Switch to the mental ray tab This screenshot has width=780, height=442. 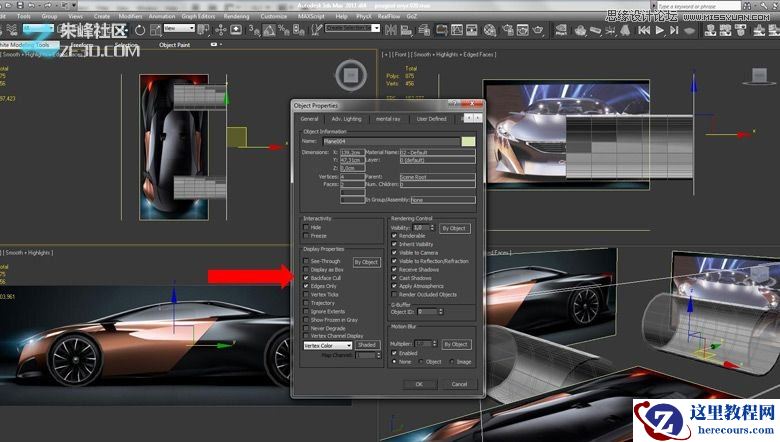pyautogui.click(x=388, y=119)
